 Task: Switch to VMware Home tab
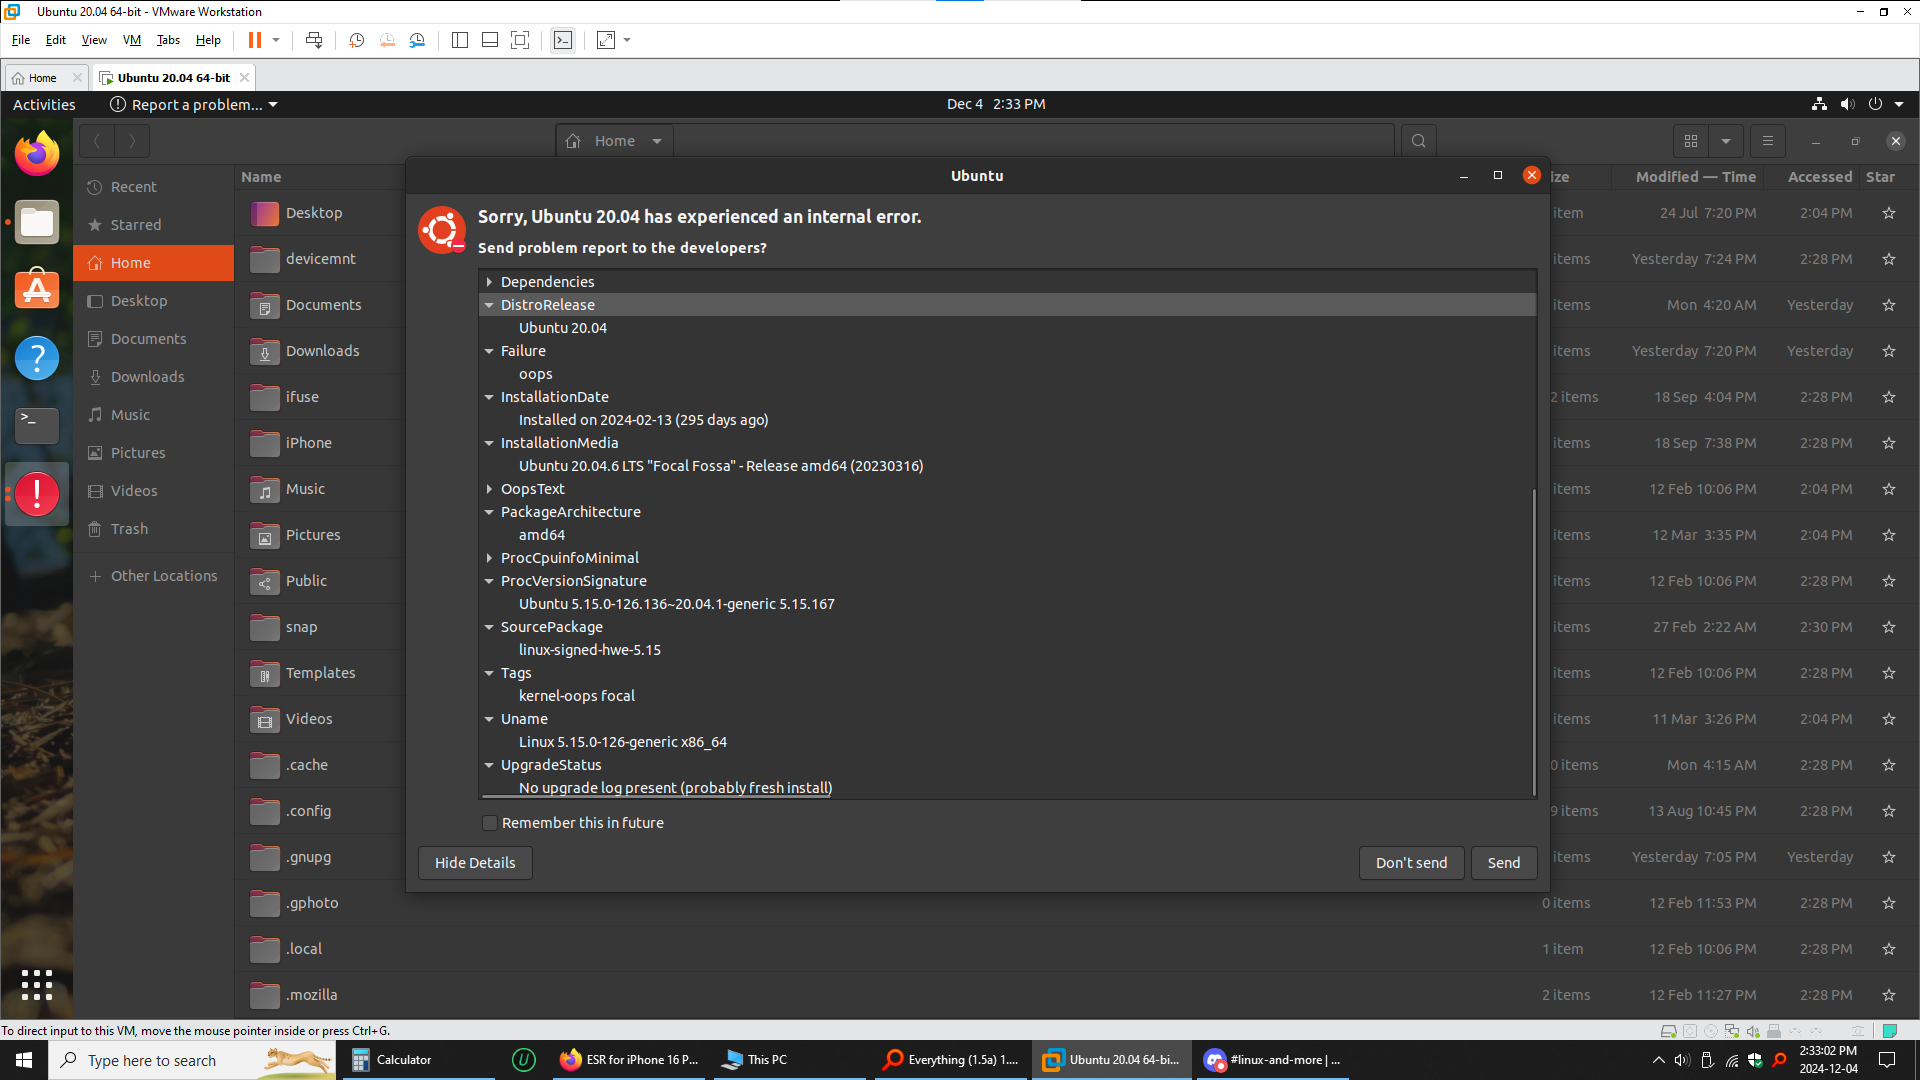coord(43,78)
